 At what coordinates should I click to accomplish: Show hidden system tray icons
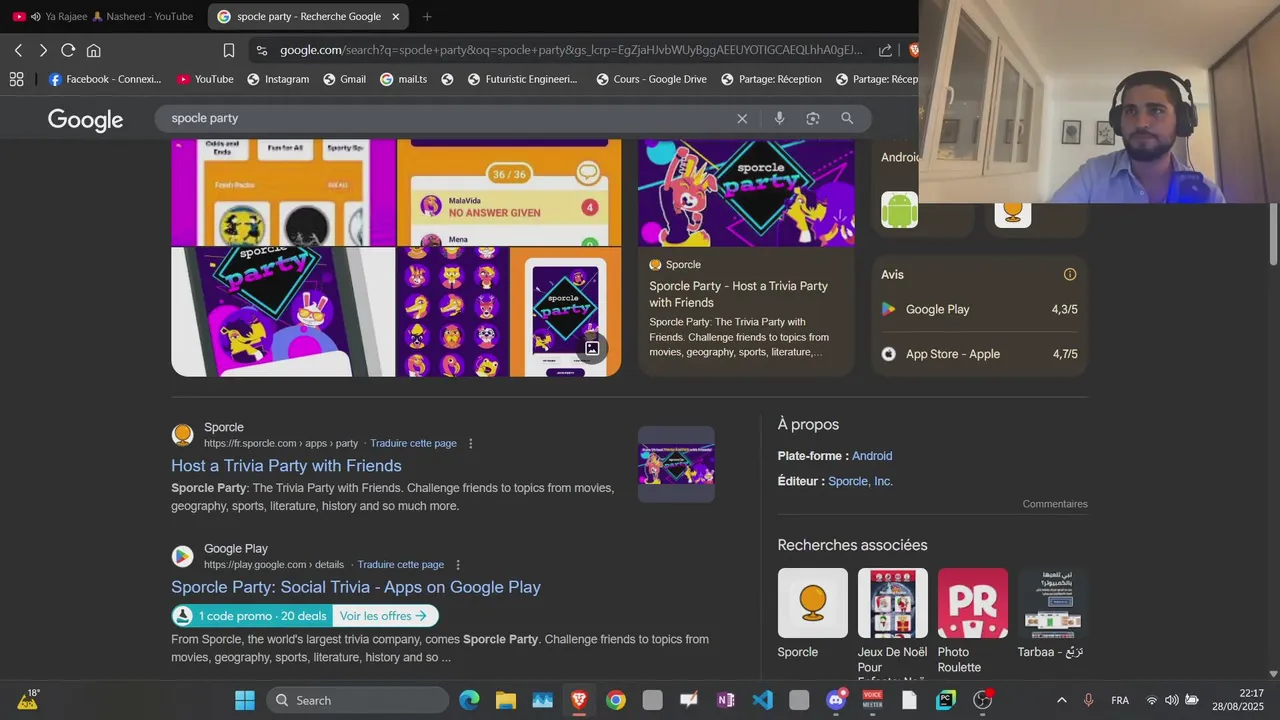(1061, 700)
